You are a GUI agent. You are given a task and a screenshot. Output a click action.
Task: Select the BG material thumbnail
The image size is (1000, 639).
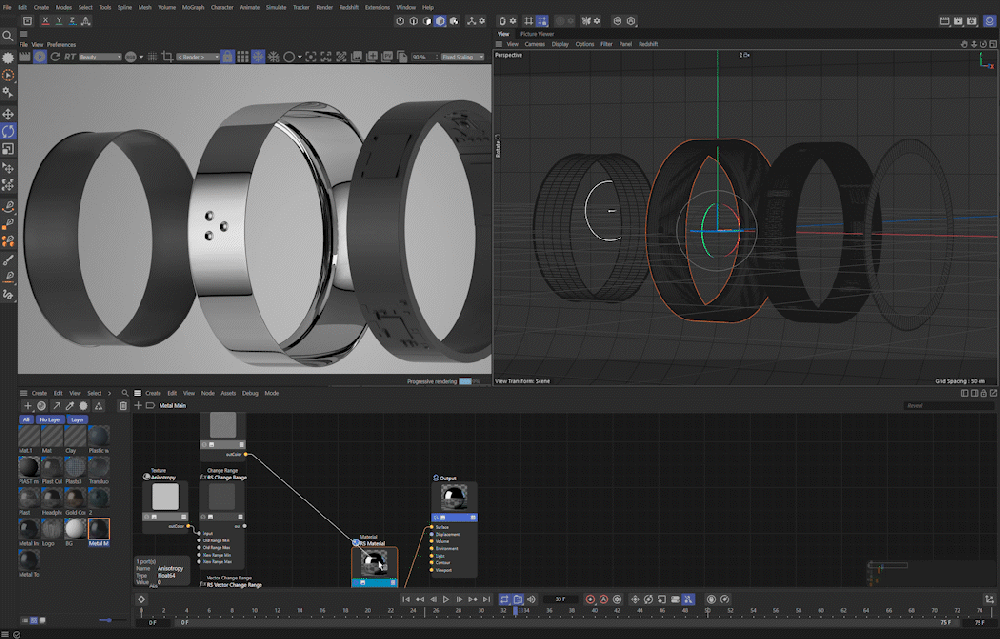(76, 527)
